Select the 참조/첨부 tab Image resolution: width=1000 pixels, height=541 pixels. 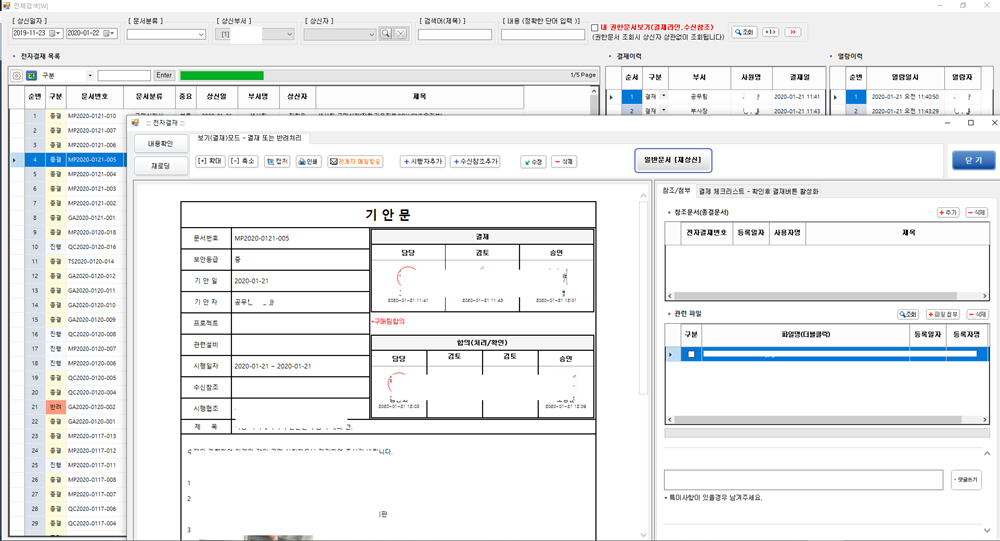[676, 191]
